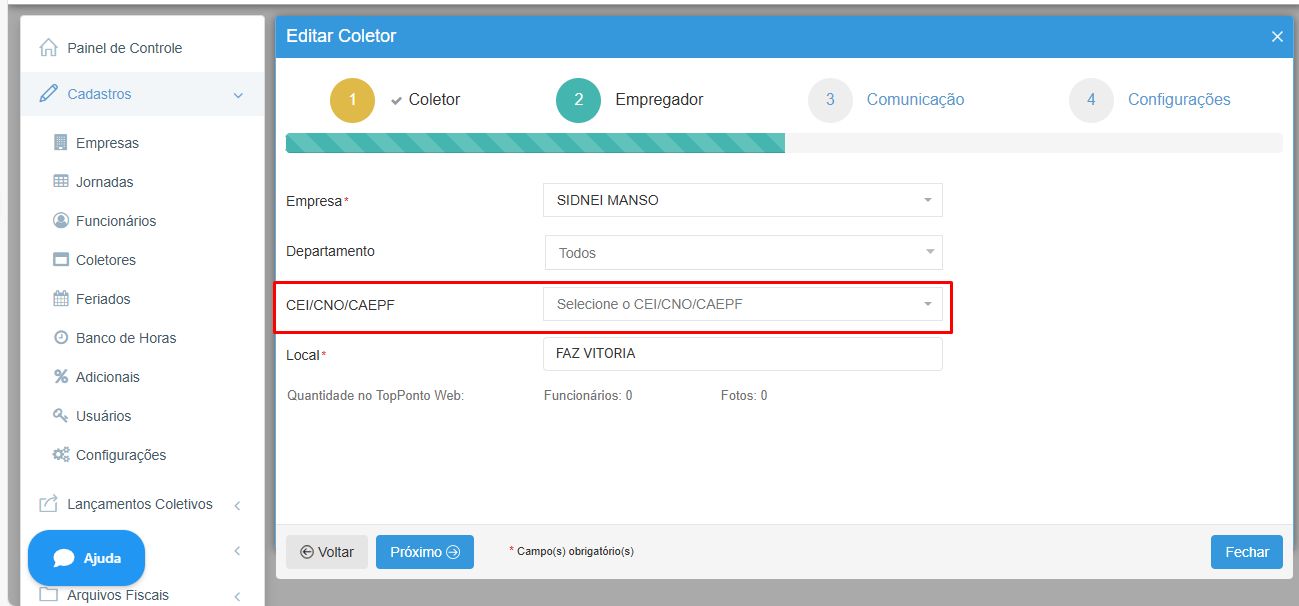Click the Feriados calendar icon
Image resolution: width=1299 pixels, height=606 pixels.
pyautogui.click(x=60, y=299)
